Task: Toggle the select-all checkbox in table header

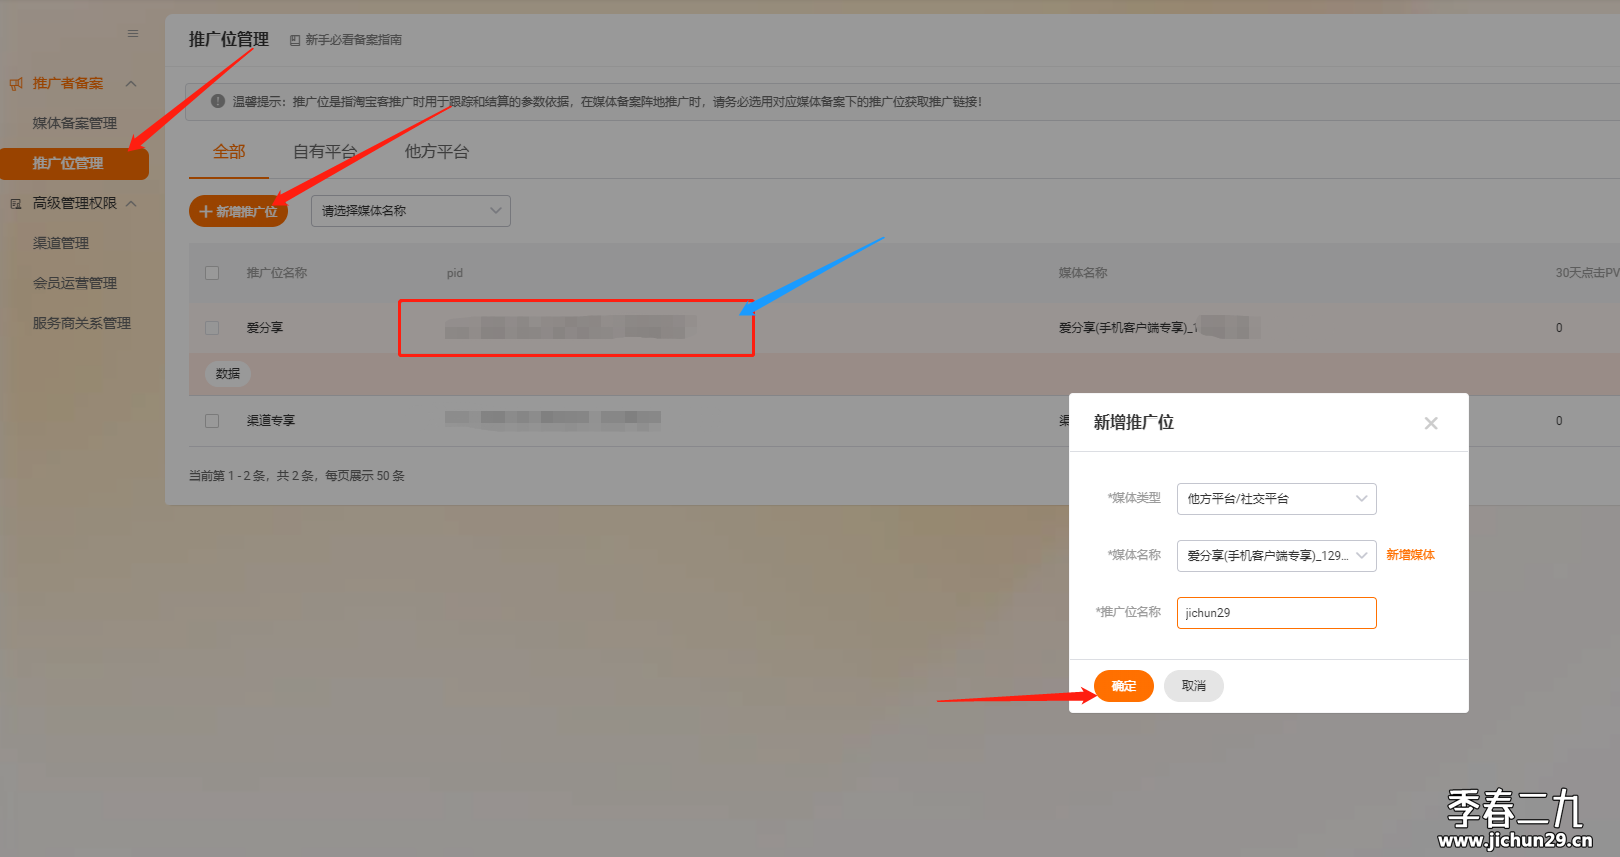Action: click(212, 273)
